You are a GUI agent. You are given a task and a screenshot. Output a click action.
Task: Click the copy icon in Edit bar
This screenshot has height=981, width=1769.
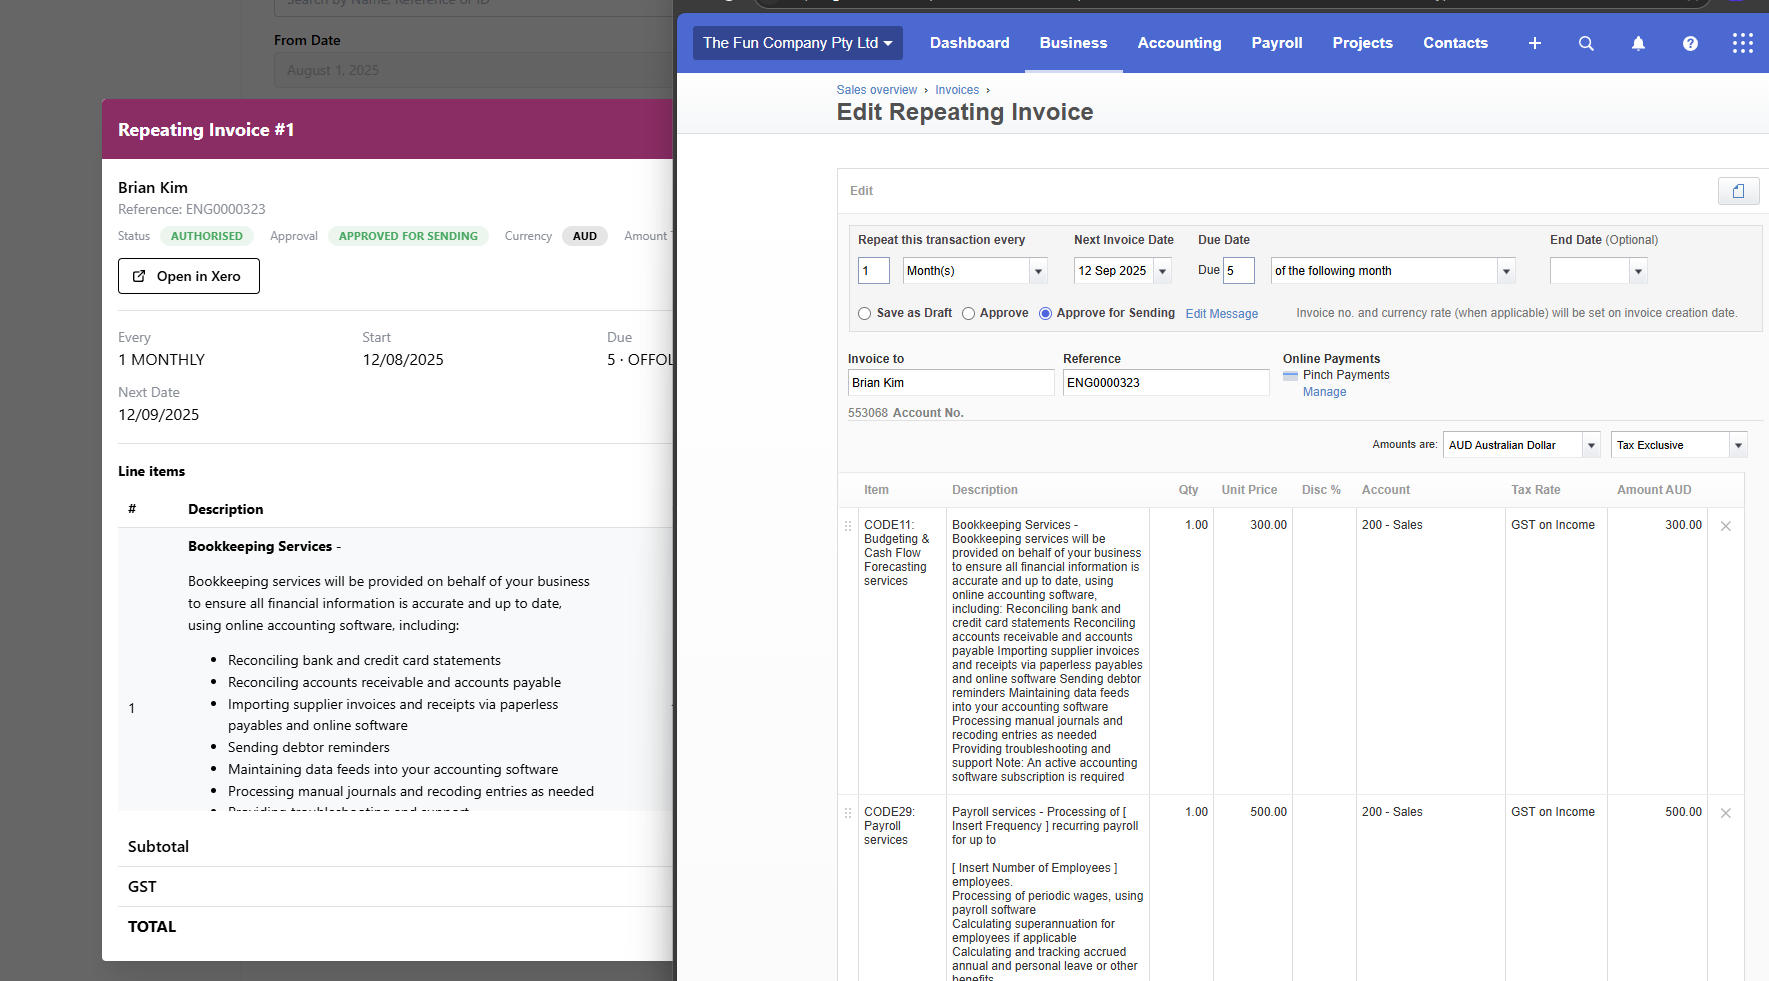[x=1738, y=191]
